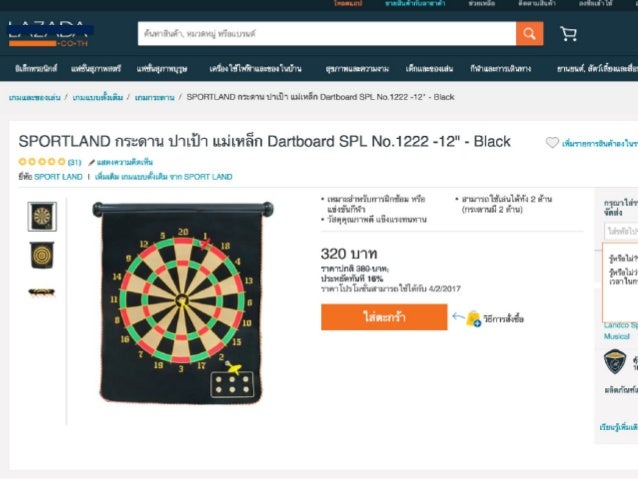Viewport: 638px width, 479px height.
Task: Click the five-star rating icons
Action: [42, 162]
